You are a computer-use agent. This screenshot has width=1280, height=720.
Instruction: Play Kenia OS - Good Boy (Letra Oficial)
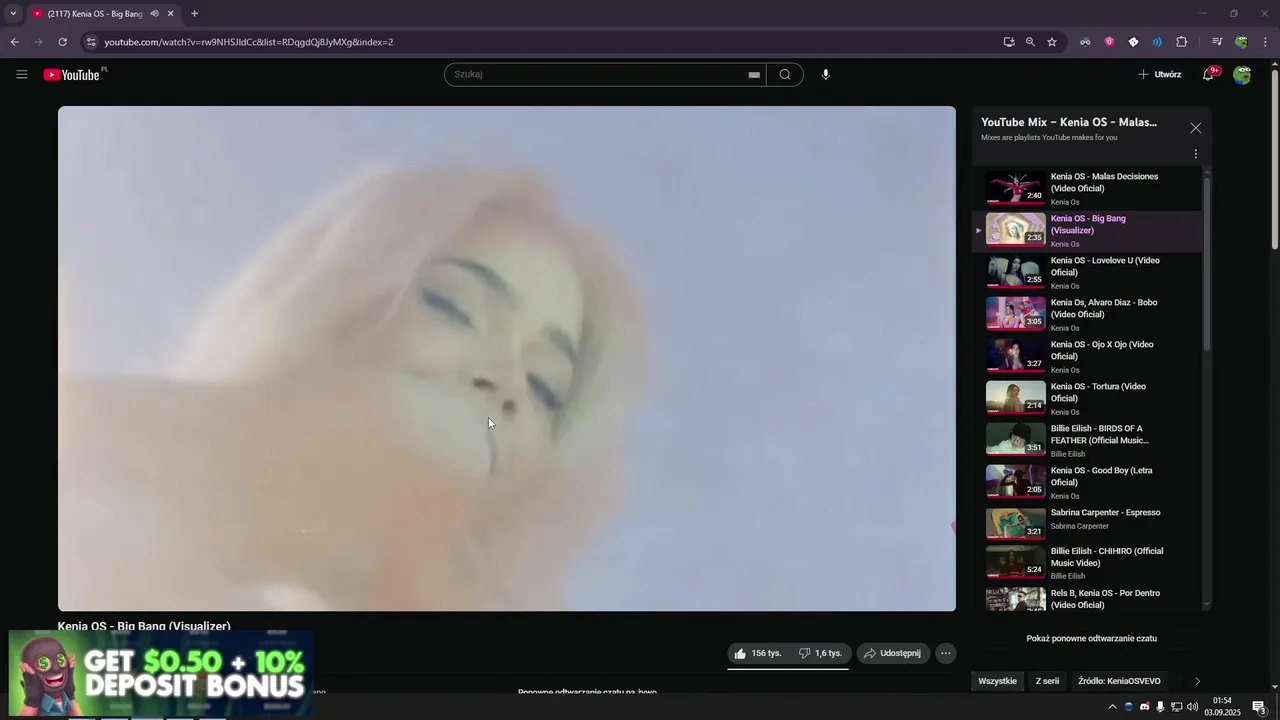click(x=1089, y=482)
